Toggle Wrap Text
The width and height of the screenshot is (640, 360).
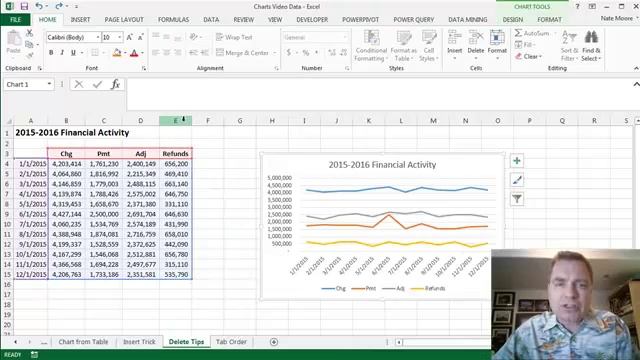234,37
